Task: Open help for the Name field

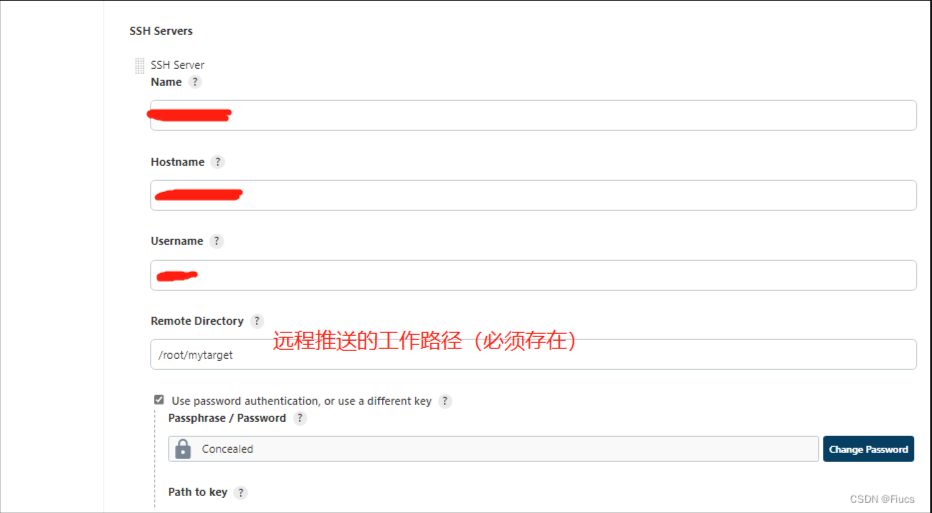Action: tap(195, 82)
